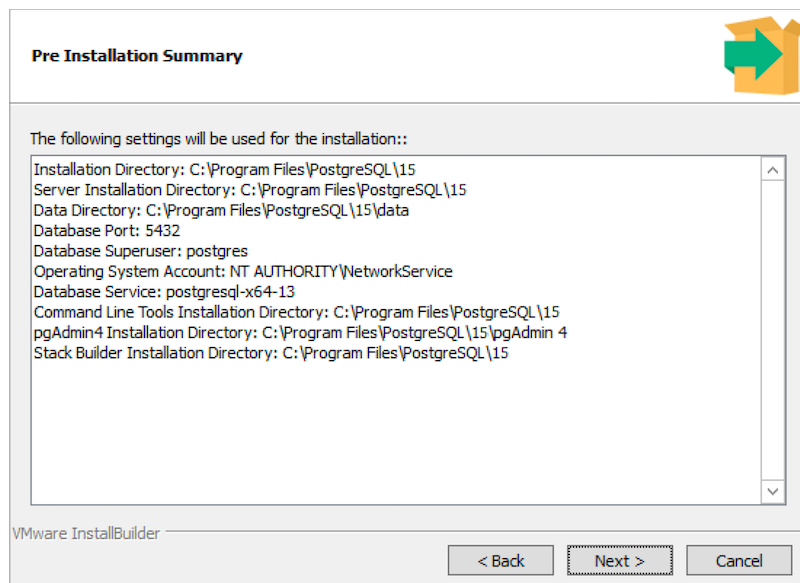Click the PostgreSQL installer box icon
This screenshot has width=800, height=583.
coord(761,55)
